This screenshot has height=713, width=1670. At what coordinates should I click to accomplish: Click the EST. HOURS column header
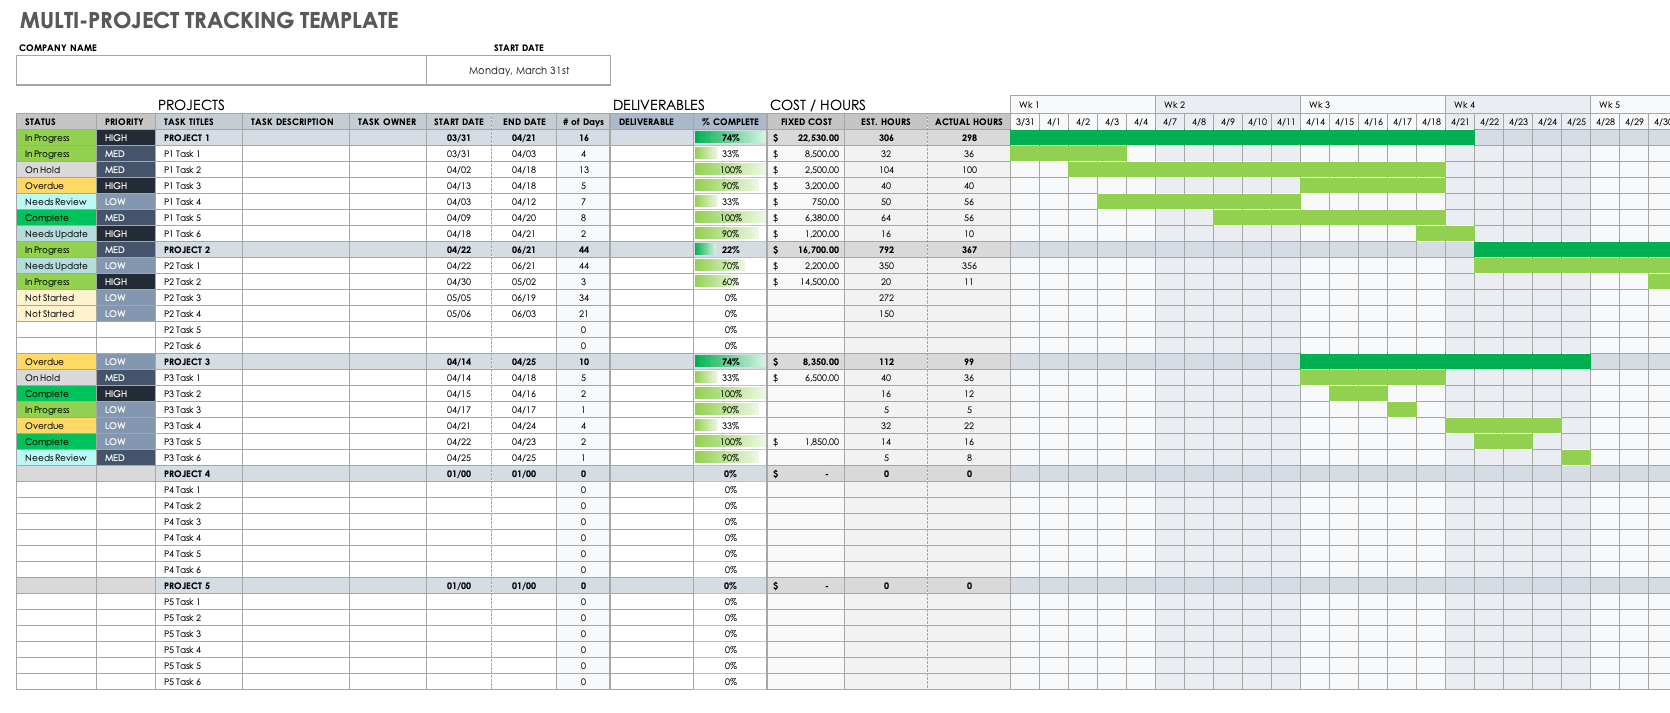(x=886, y=122)
